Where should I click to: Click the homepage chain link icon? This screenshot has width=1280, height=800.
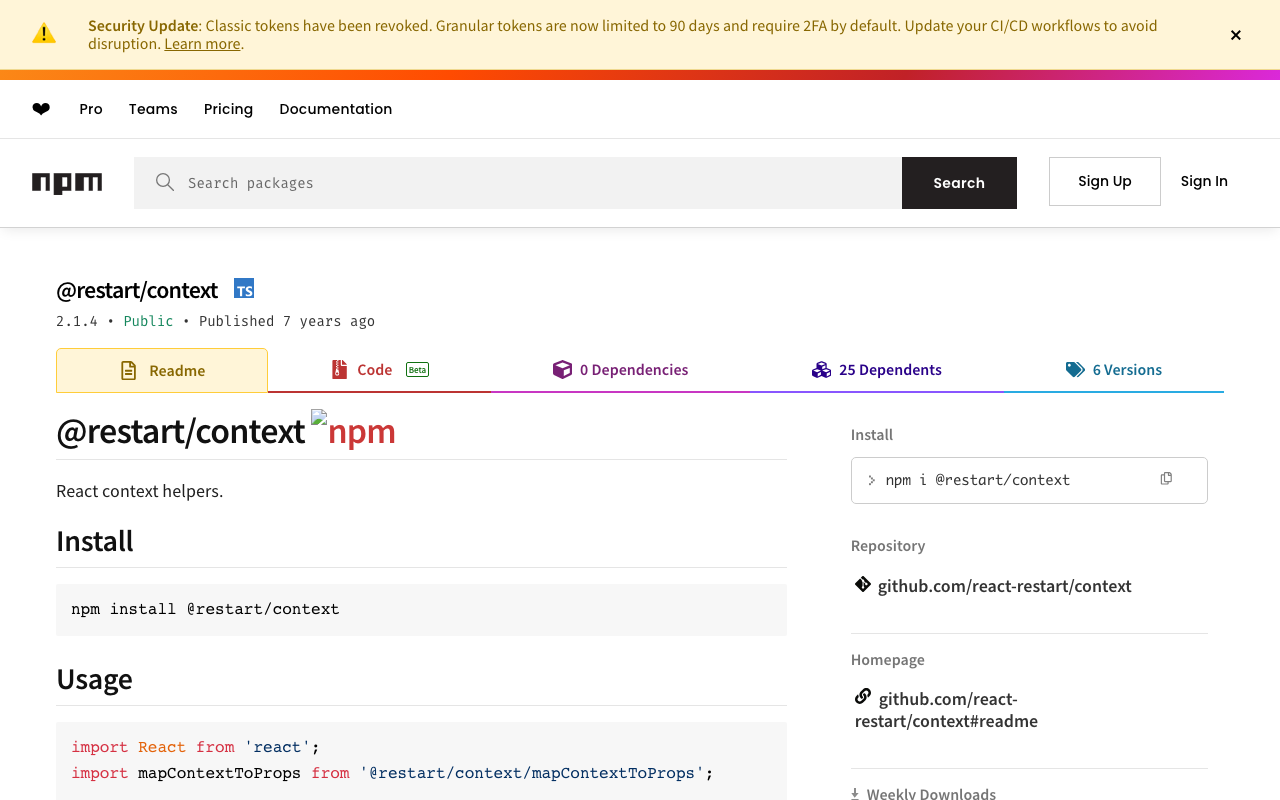tap(862, 697)
